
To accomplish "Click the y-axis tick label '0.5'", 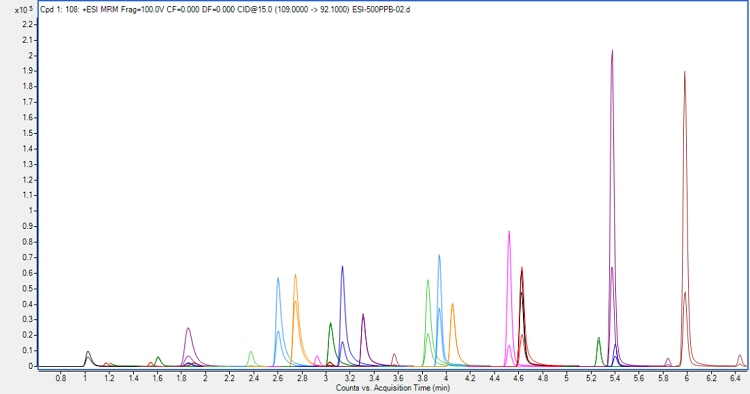I will 28,289.
